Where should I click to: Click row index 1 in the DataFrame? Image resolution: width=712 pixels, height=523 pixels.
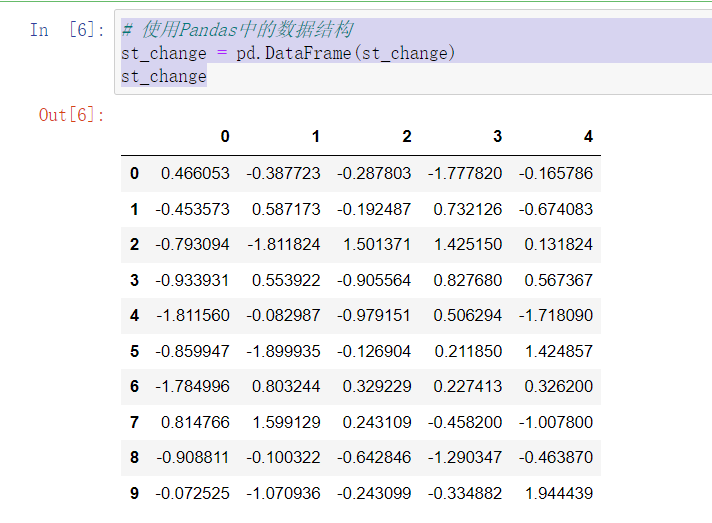(x=134, y=209)
